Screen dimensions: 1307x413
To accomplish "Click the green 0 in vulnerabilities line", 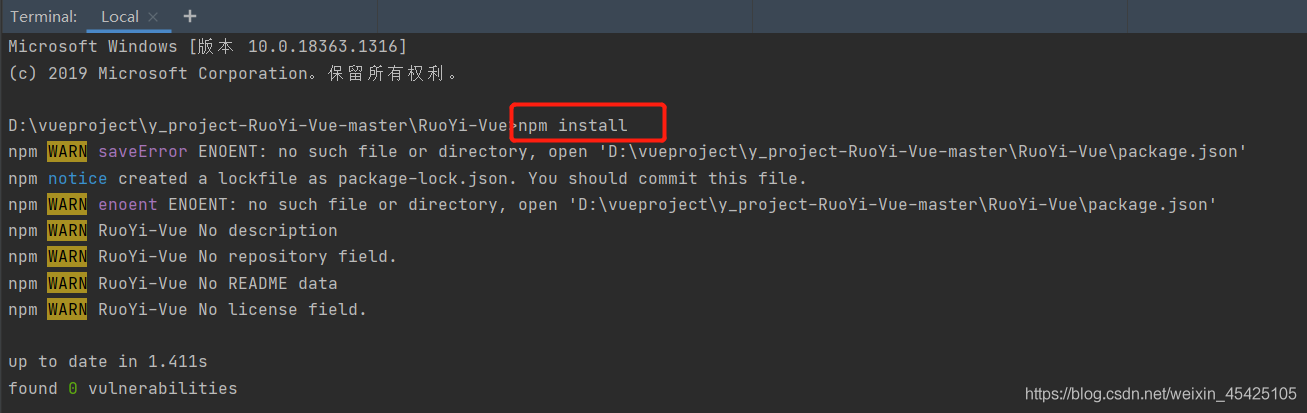I will click(73, 388).
